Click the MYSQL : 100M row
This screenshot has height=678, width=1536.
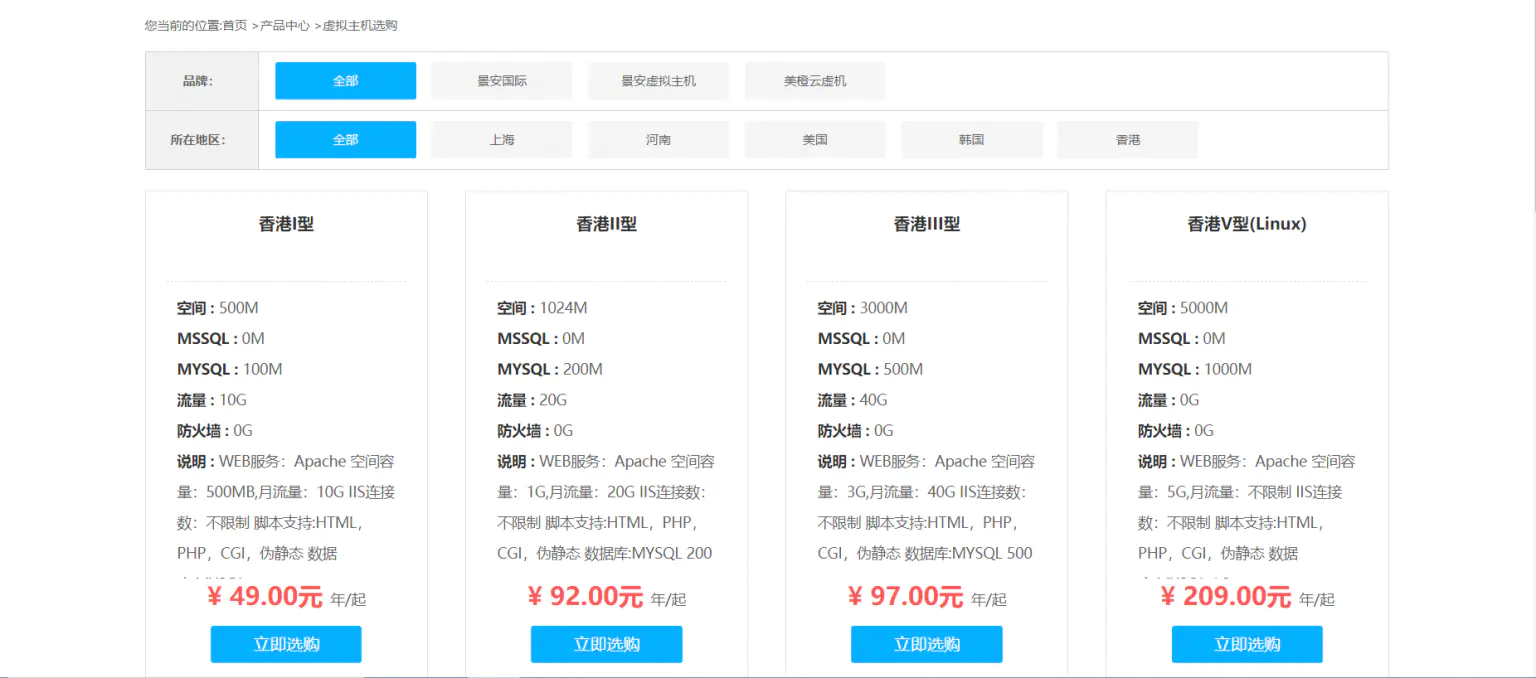[x=230, y=369]
